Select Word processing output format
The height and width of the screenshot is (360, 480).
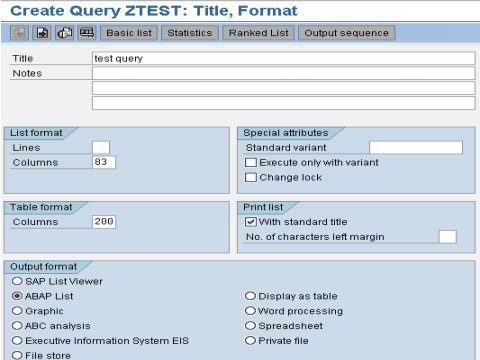pyautogui.click(x=250, y=311)
